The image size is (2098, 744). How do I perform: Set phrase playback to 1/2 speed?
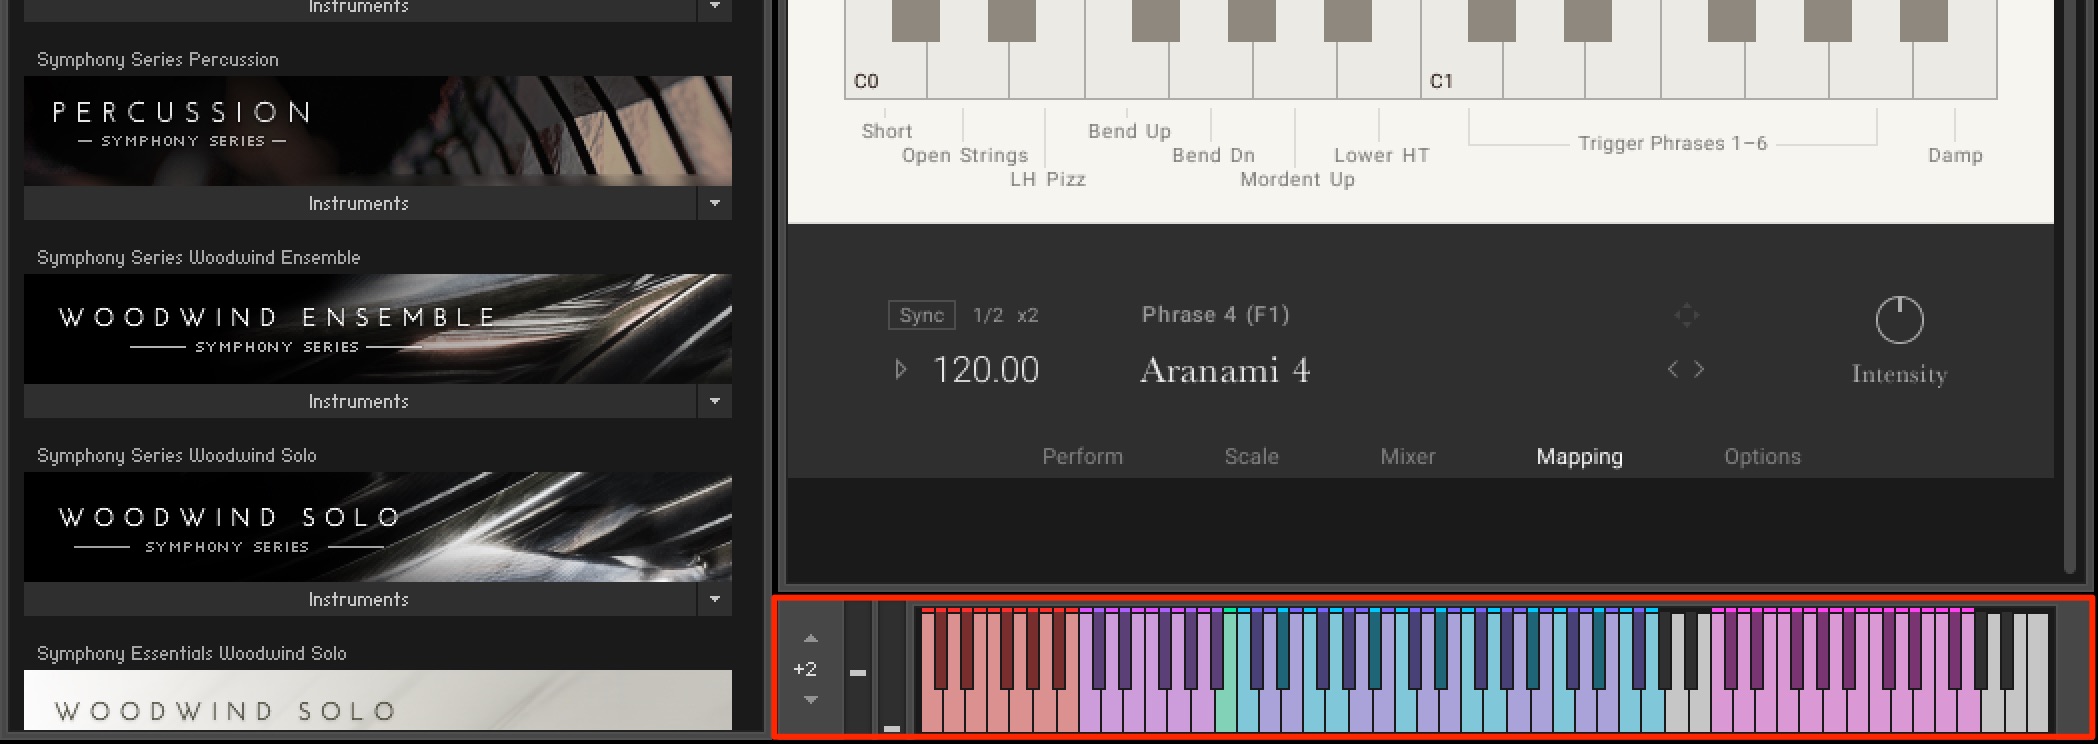coord(988,315)
